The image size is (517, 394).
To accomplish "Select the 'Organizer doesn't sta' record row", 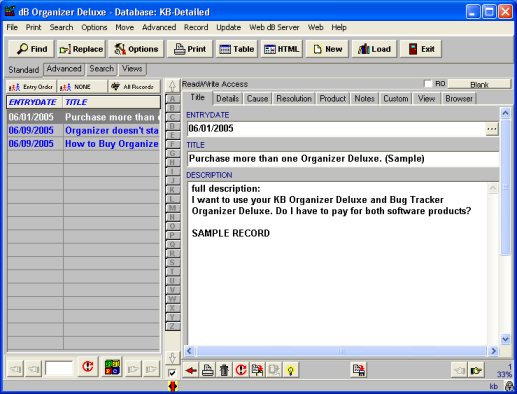I will [x=83, y=130].
